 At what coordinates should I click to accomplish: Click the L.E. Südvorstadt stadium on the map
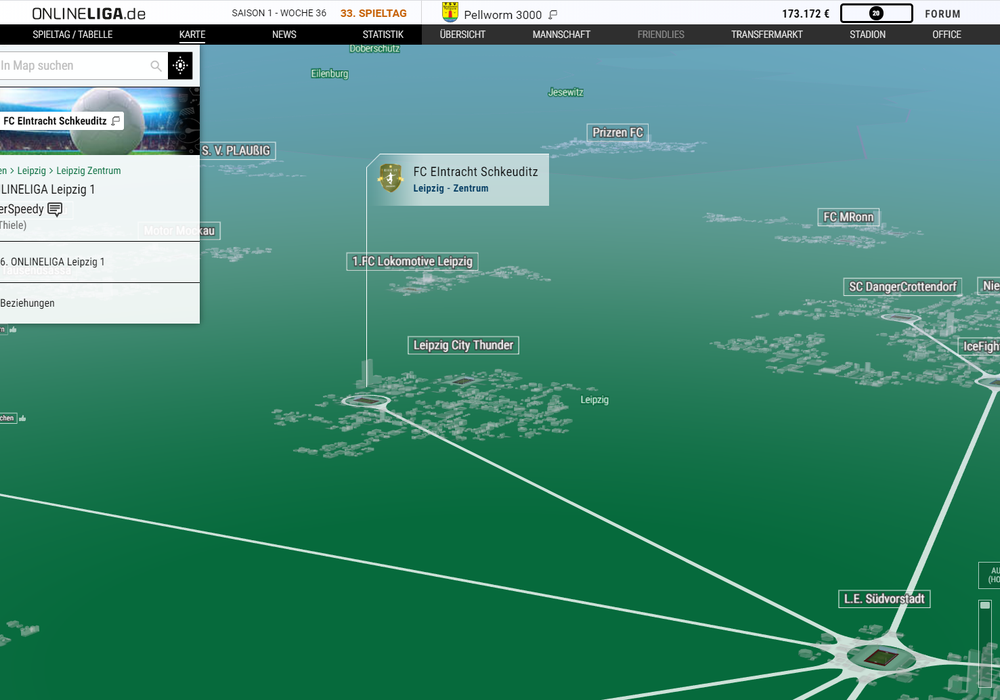coord(881,657)
